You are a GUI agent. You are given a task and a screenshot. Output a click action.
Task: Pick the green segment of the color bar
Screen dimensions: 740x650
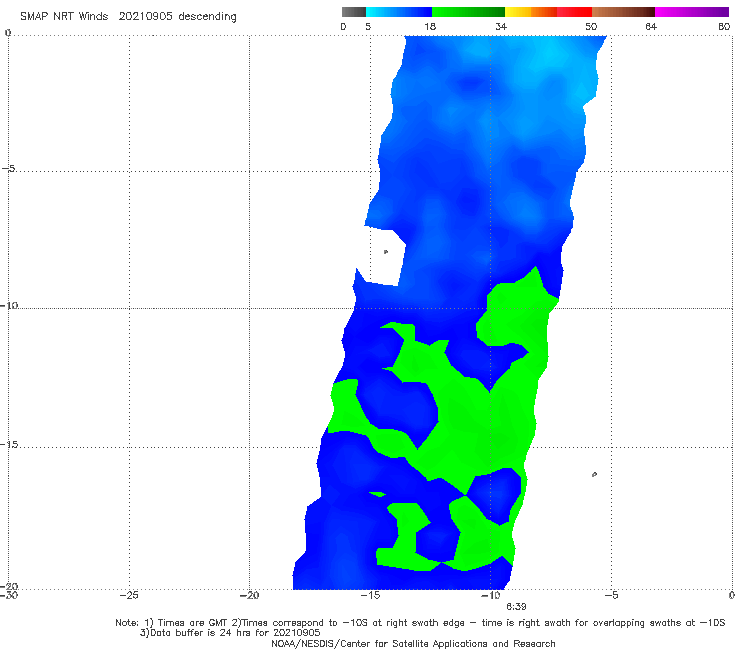pos(468,12)
